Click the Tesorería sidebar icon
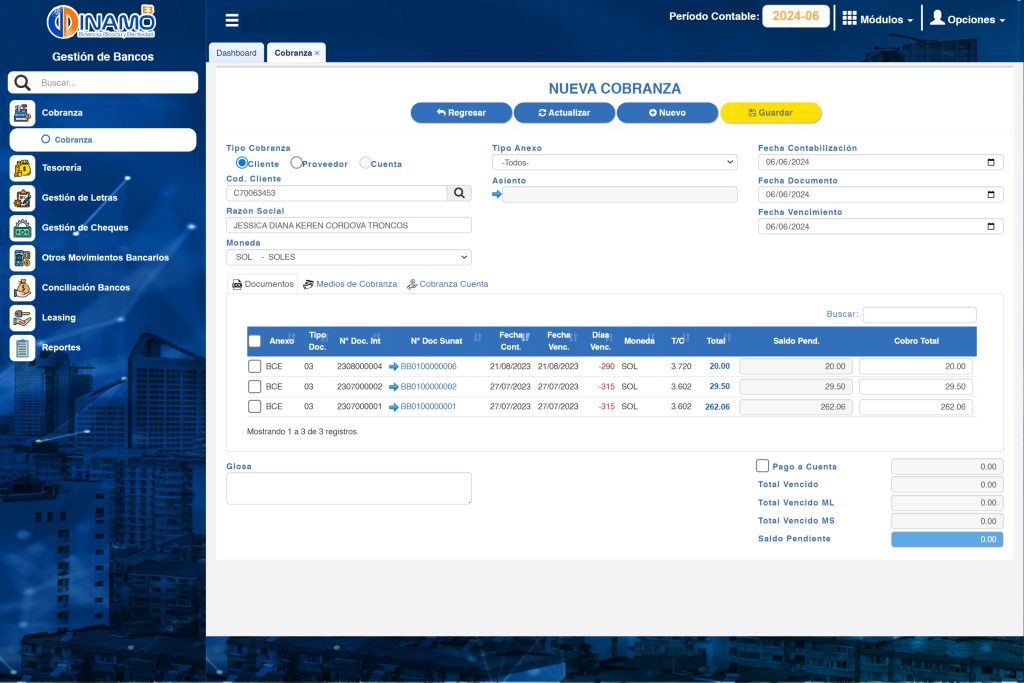1024x683 pixels. pyautogui.click(x=22, y=168)
